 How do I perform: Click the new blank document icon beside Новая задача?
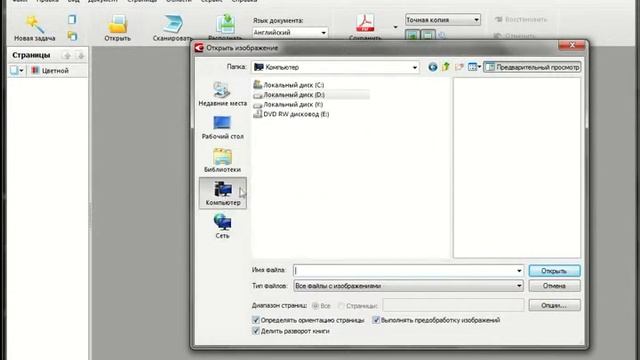click(72, 20)
